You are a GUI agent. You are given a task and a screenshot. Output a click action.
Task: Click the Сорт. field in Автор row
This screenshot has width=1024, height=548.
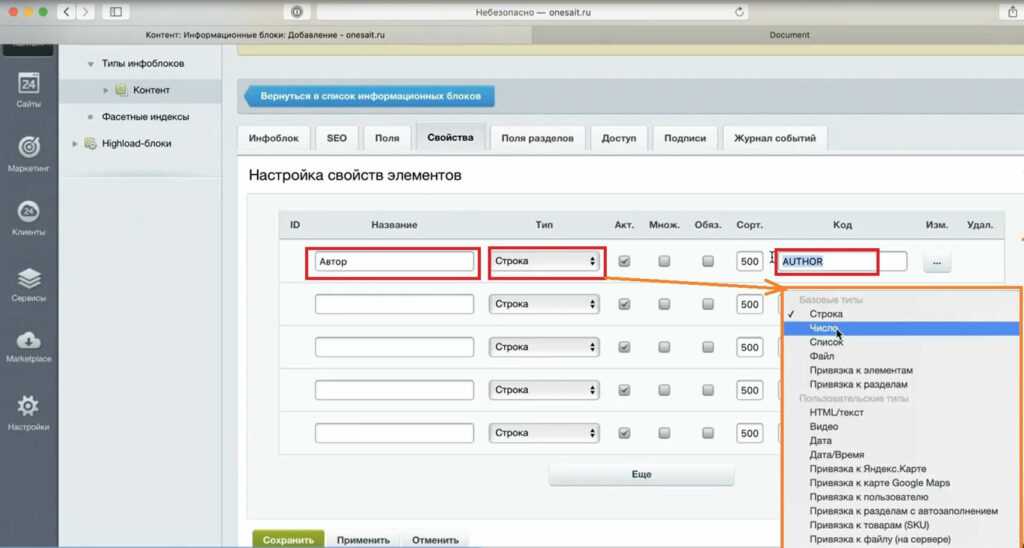pyautogui.click(x=749, y=261)
